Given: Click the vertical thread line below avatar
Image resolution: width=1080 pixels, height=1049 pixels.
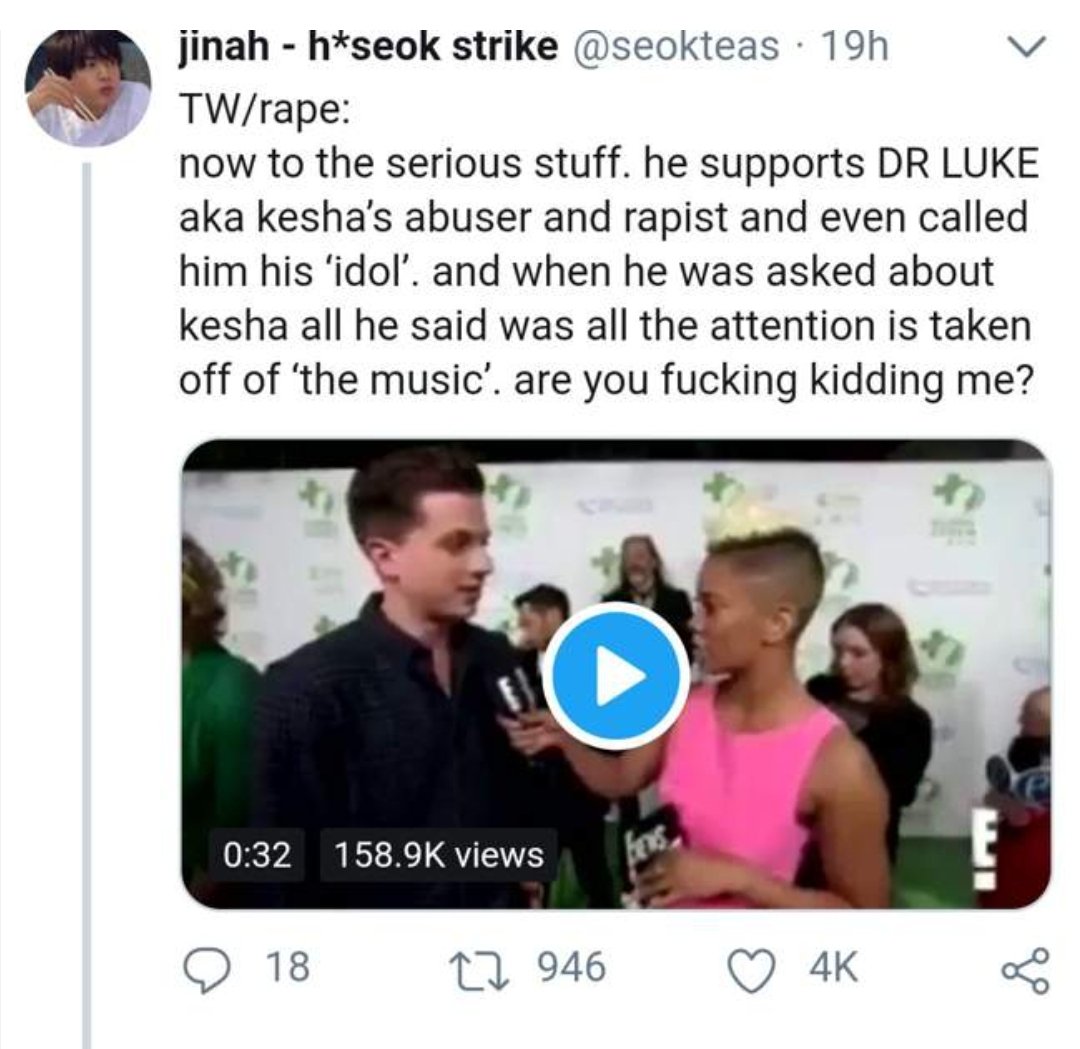Looking at the screenshot, I should point(87,600).
